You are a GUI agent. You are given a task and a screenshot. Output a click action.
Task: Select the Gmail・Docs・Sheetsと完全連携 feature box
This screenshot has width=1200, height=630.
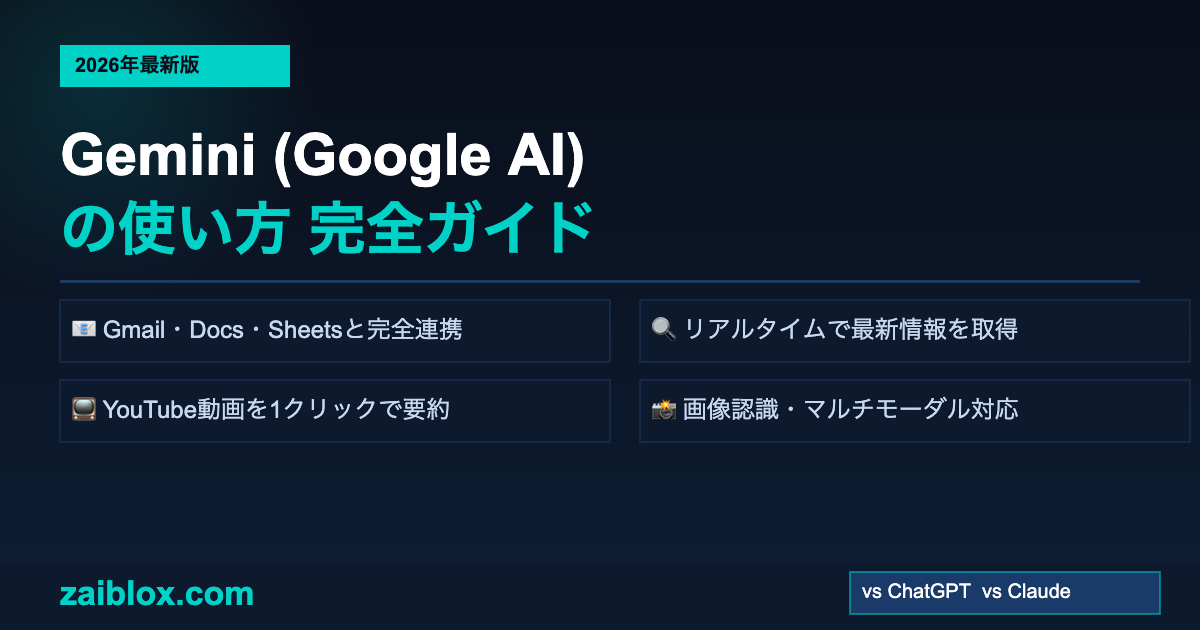coord(335,331)
